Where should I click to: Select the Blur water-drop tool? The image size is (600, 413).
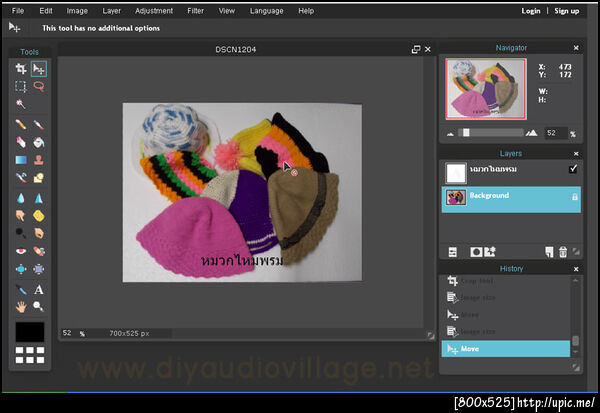pyautogui.click(x=21, y=198)
